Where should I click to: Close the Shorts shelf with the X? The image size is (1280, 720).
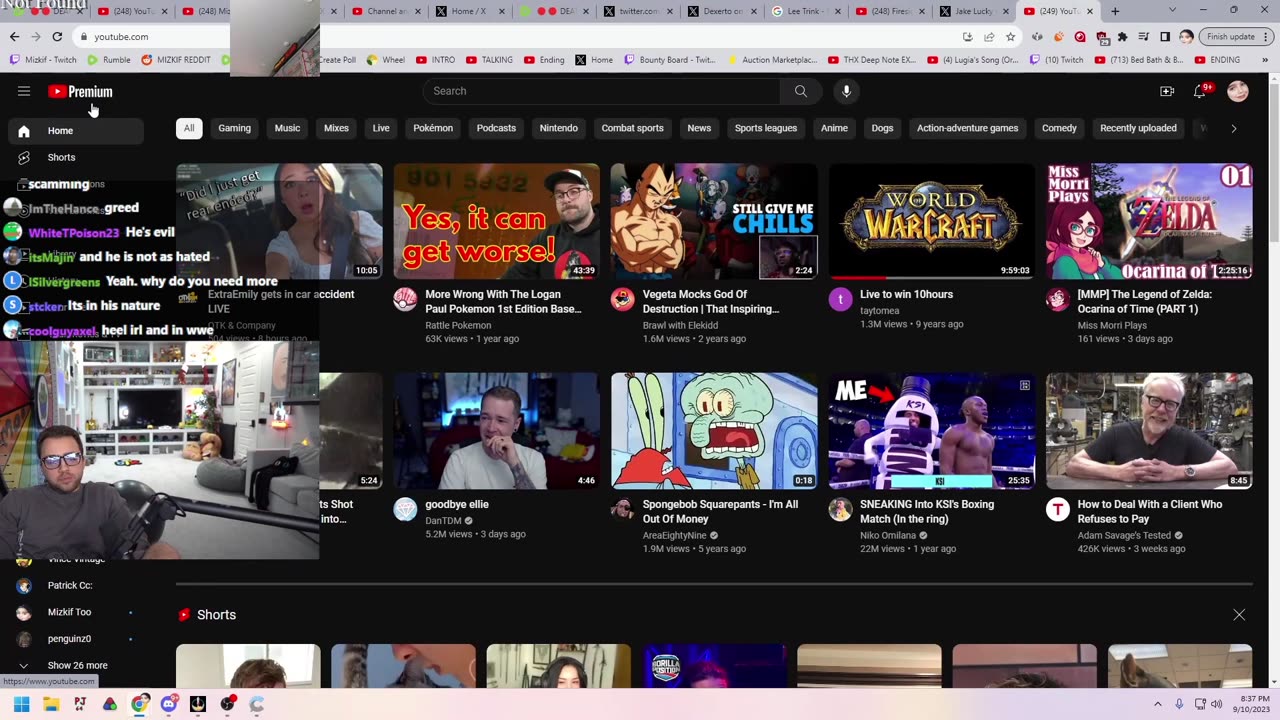tap(1239, 615)
